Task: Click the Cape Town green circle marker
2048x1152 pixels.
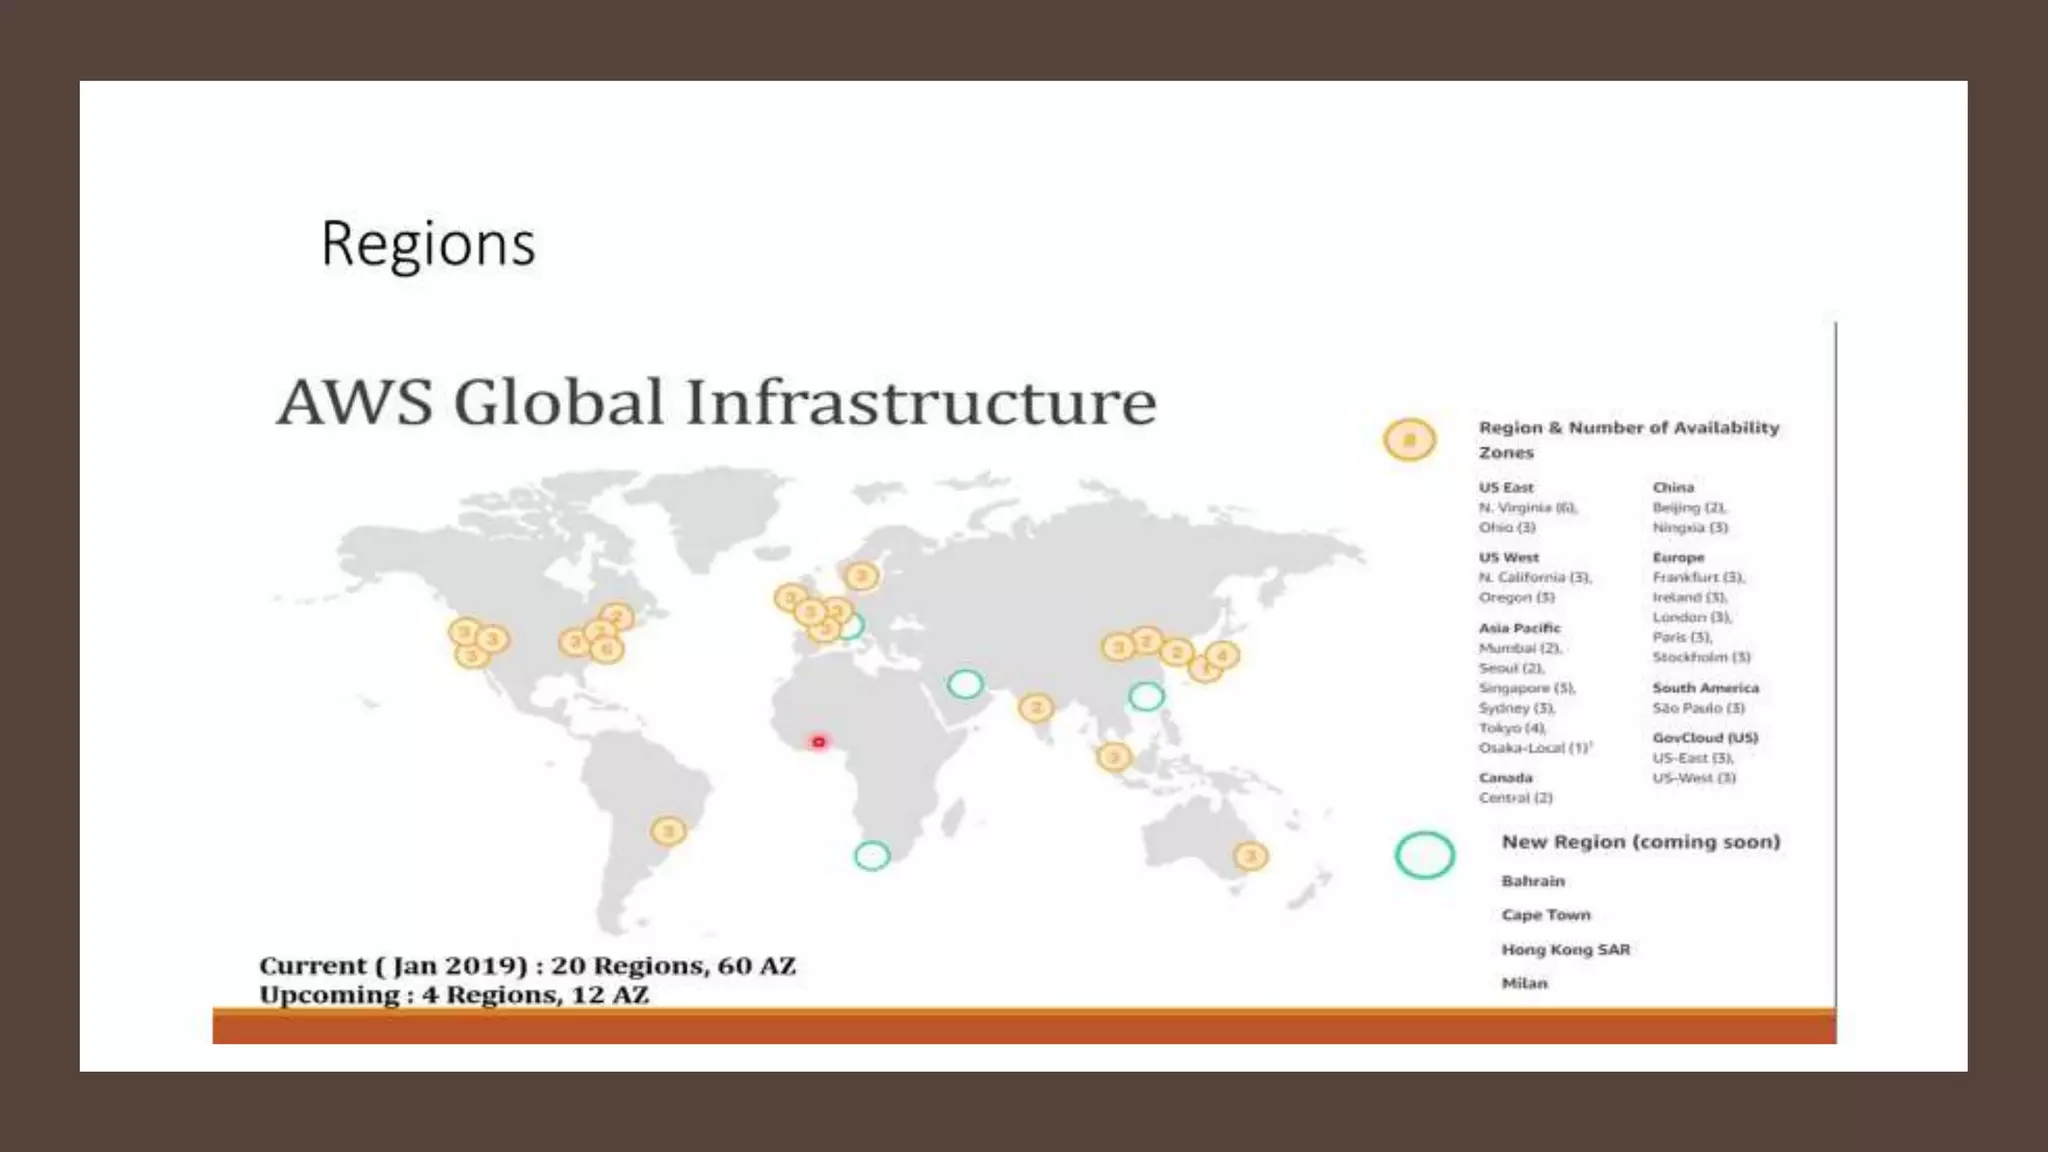Action: point(872,856)
